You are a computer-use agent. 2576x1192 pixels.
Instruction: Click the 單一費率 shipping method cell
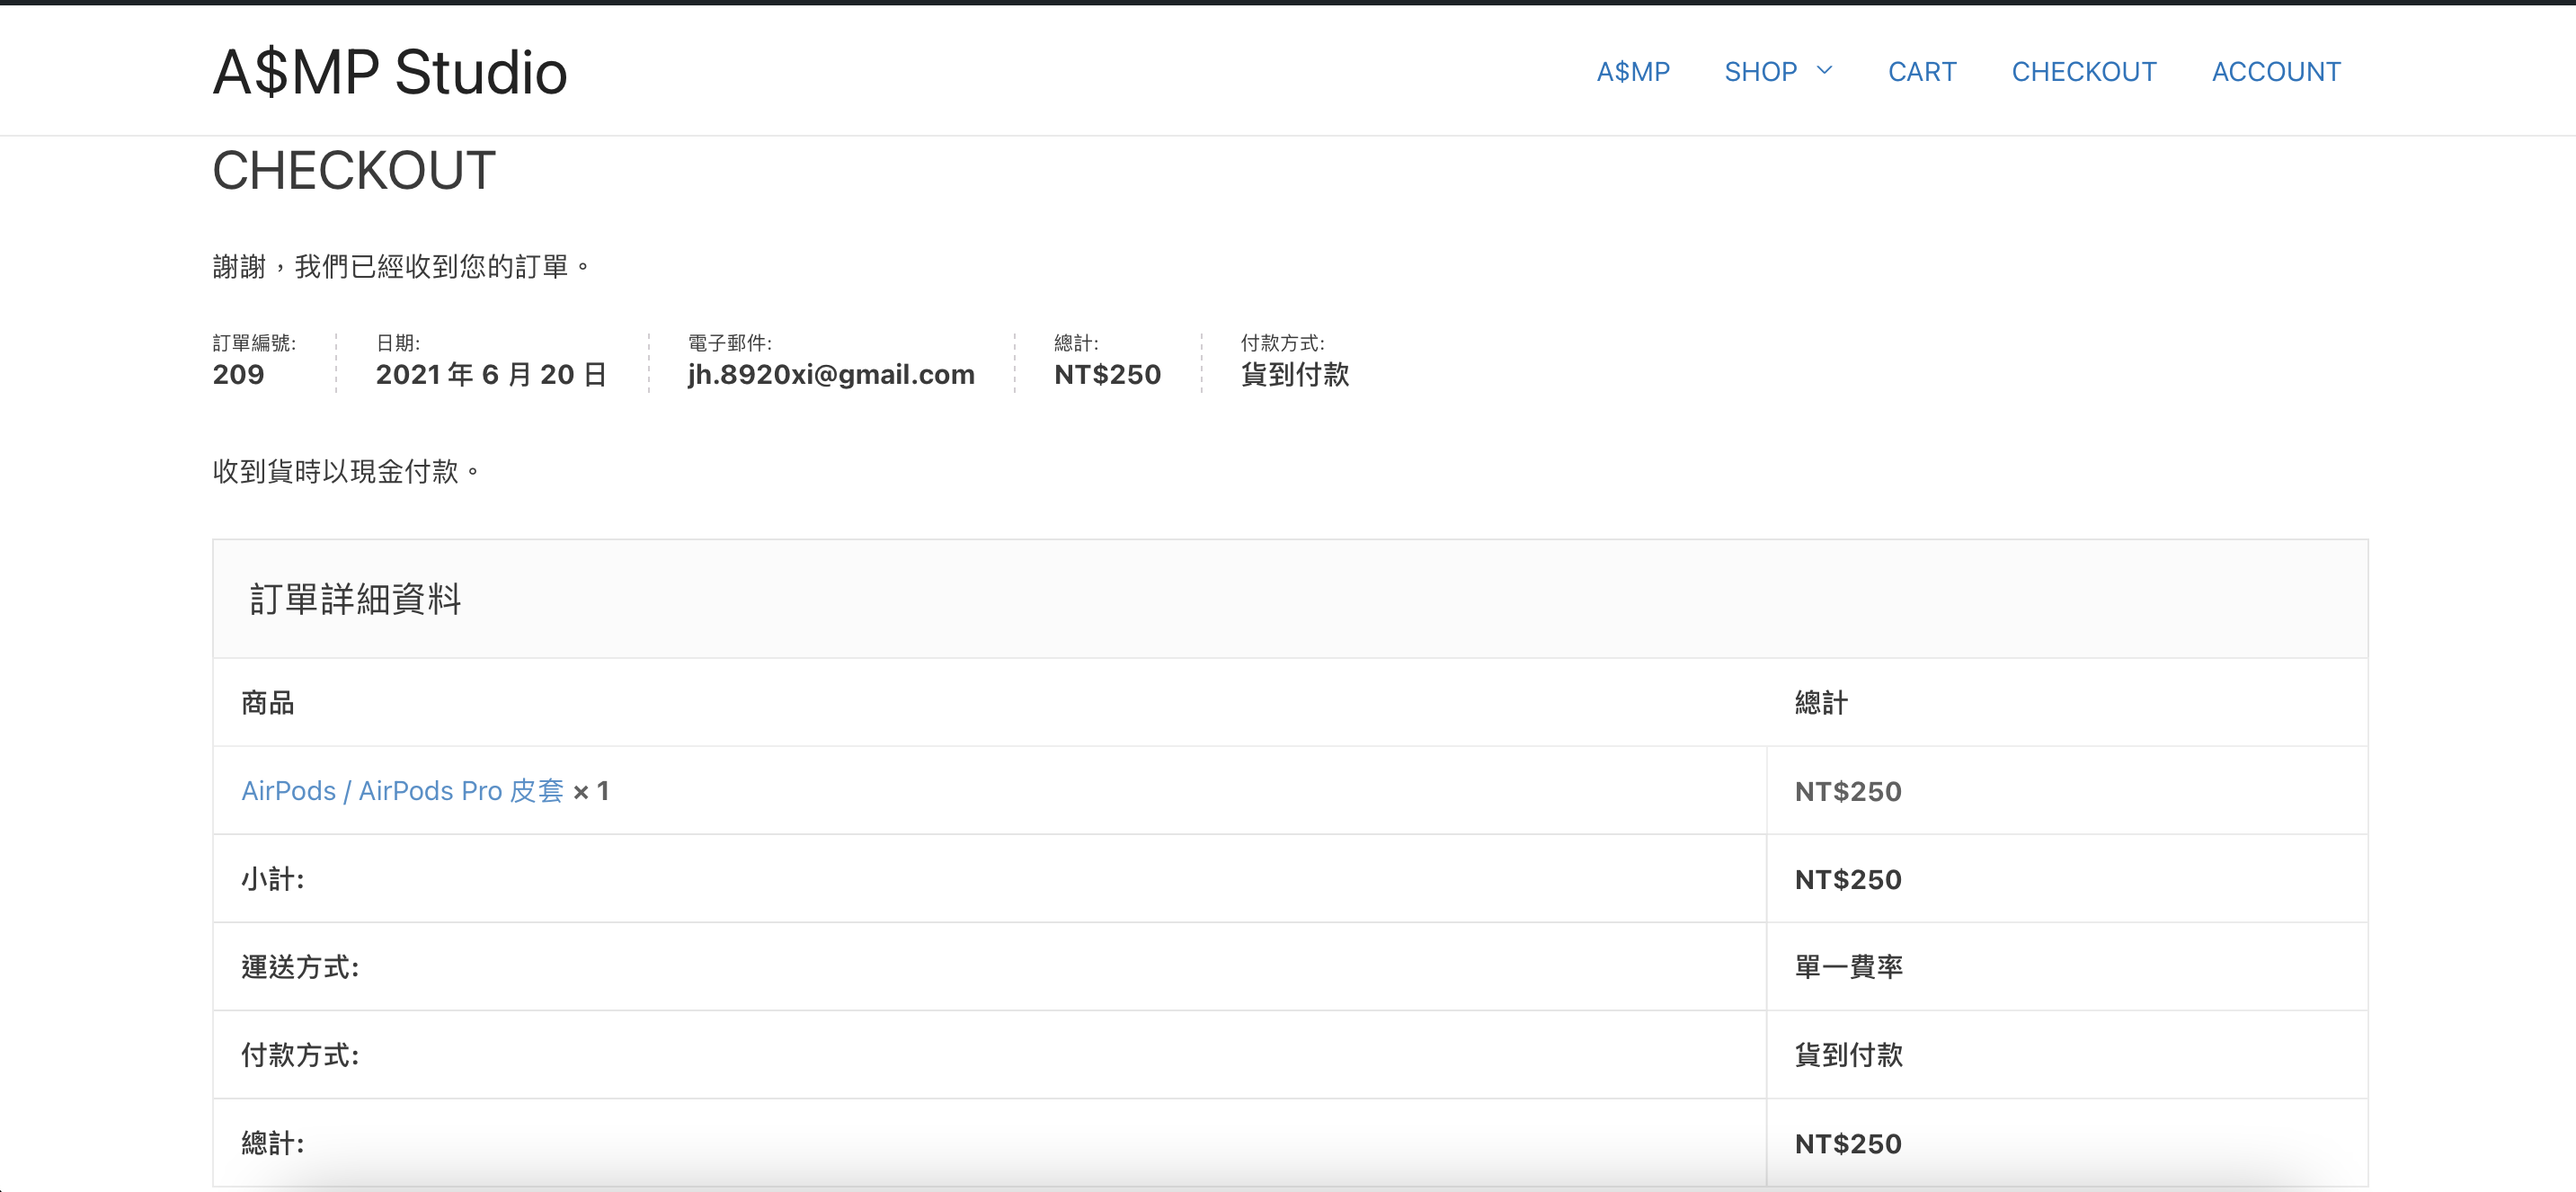(x=1848, y=967)
